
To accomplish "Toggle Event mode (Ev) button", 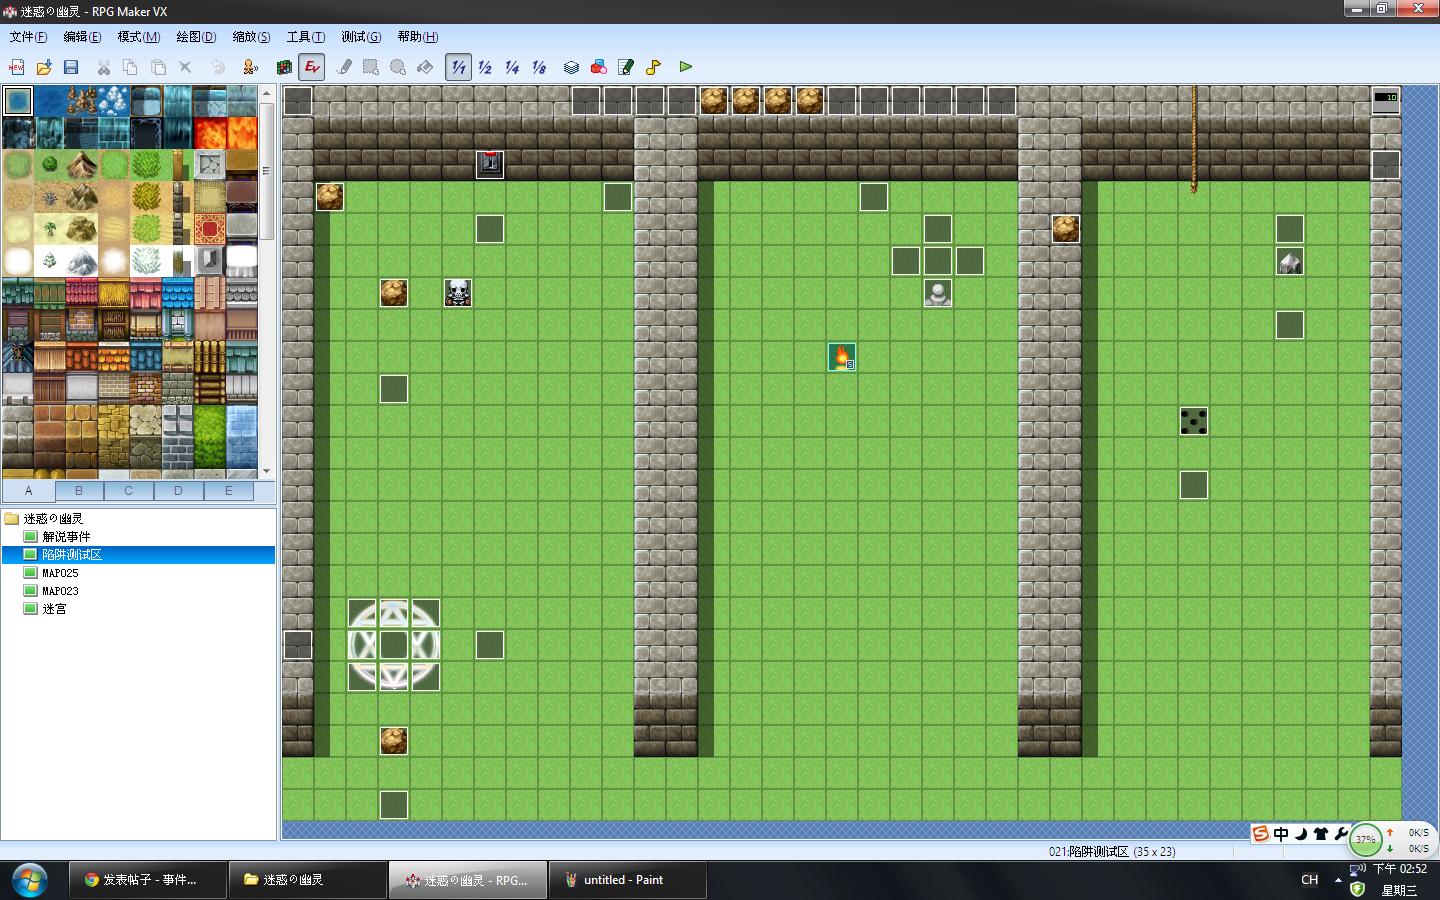I will pos(311,67).
